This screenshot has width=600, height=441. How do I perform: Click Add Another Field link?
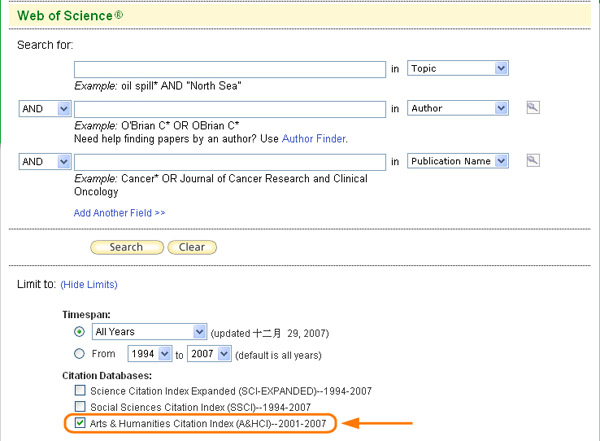point(119,213)
